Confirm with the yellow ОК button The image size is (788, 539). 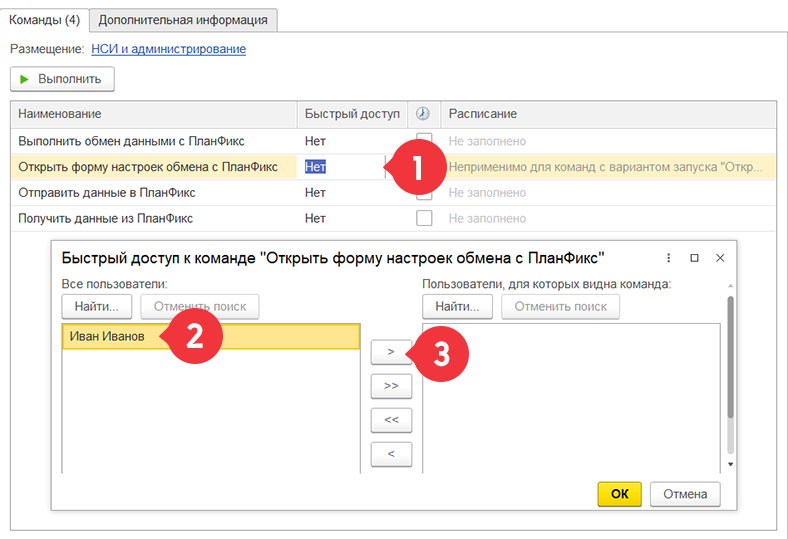pos(620,494)
